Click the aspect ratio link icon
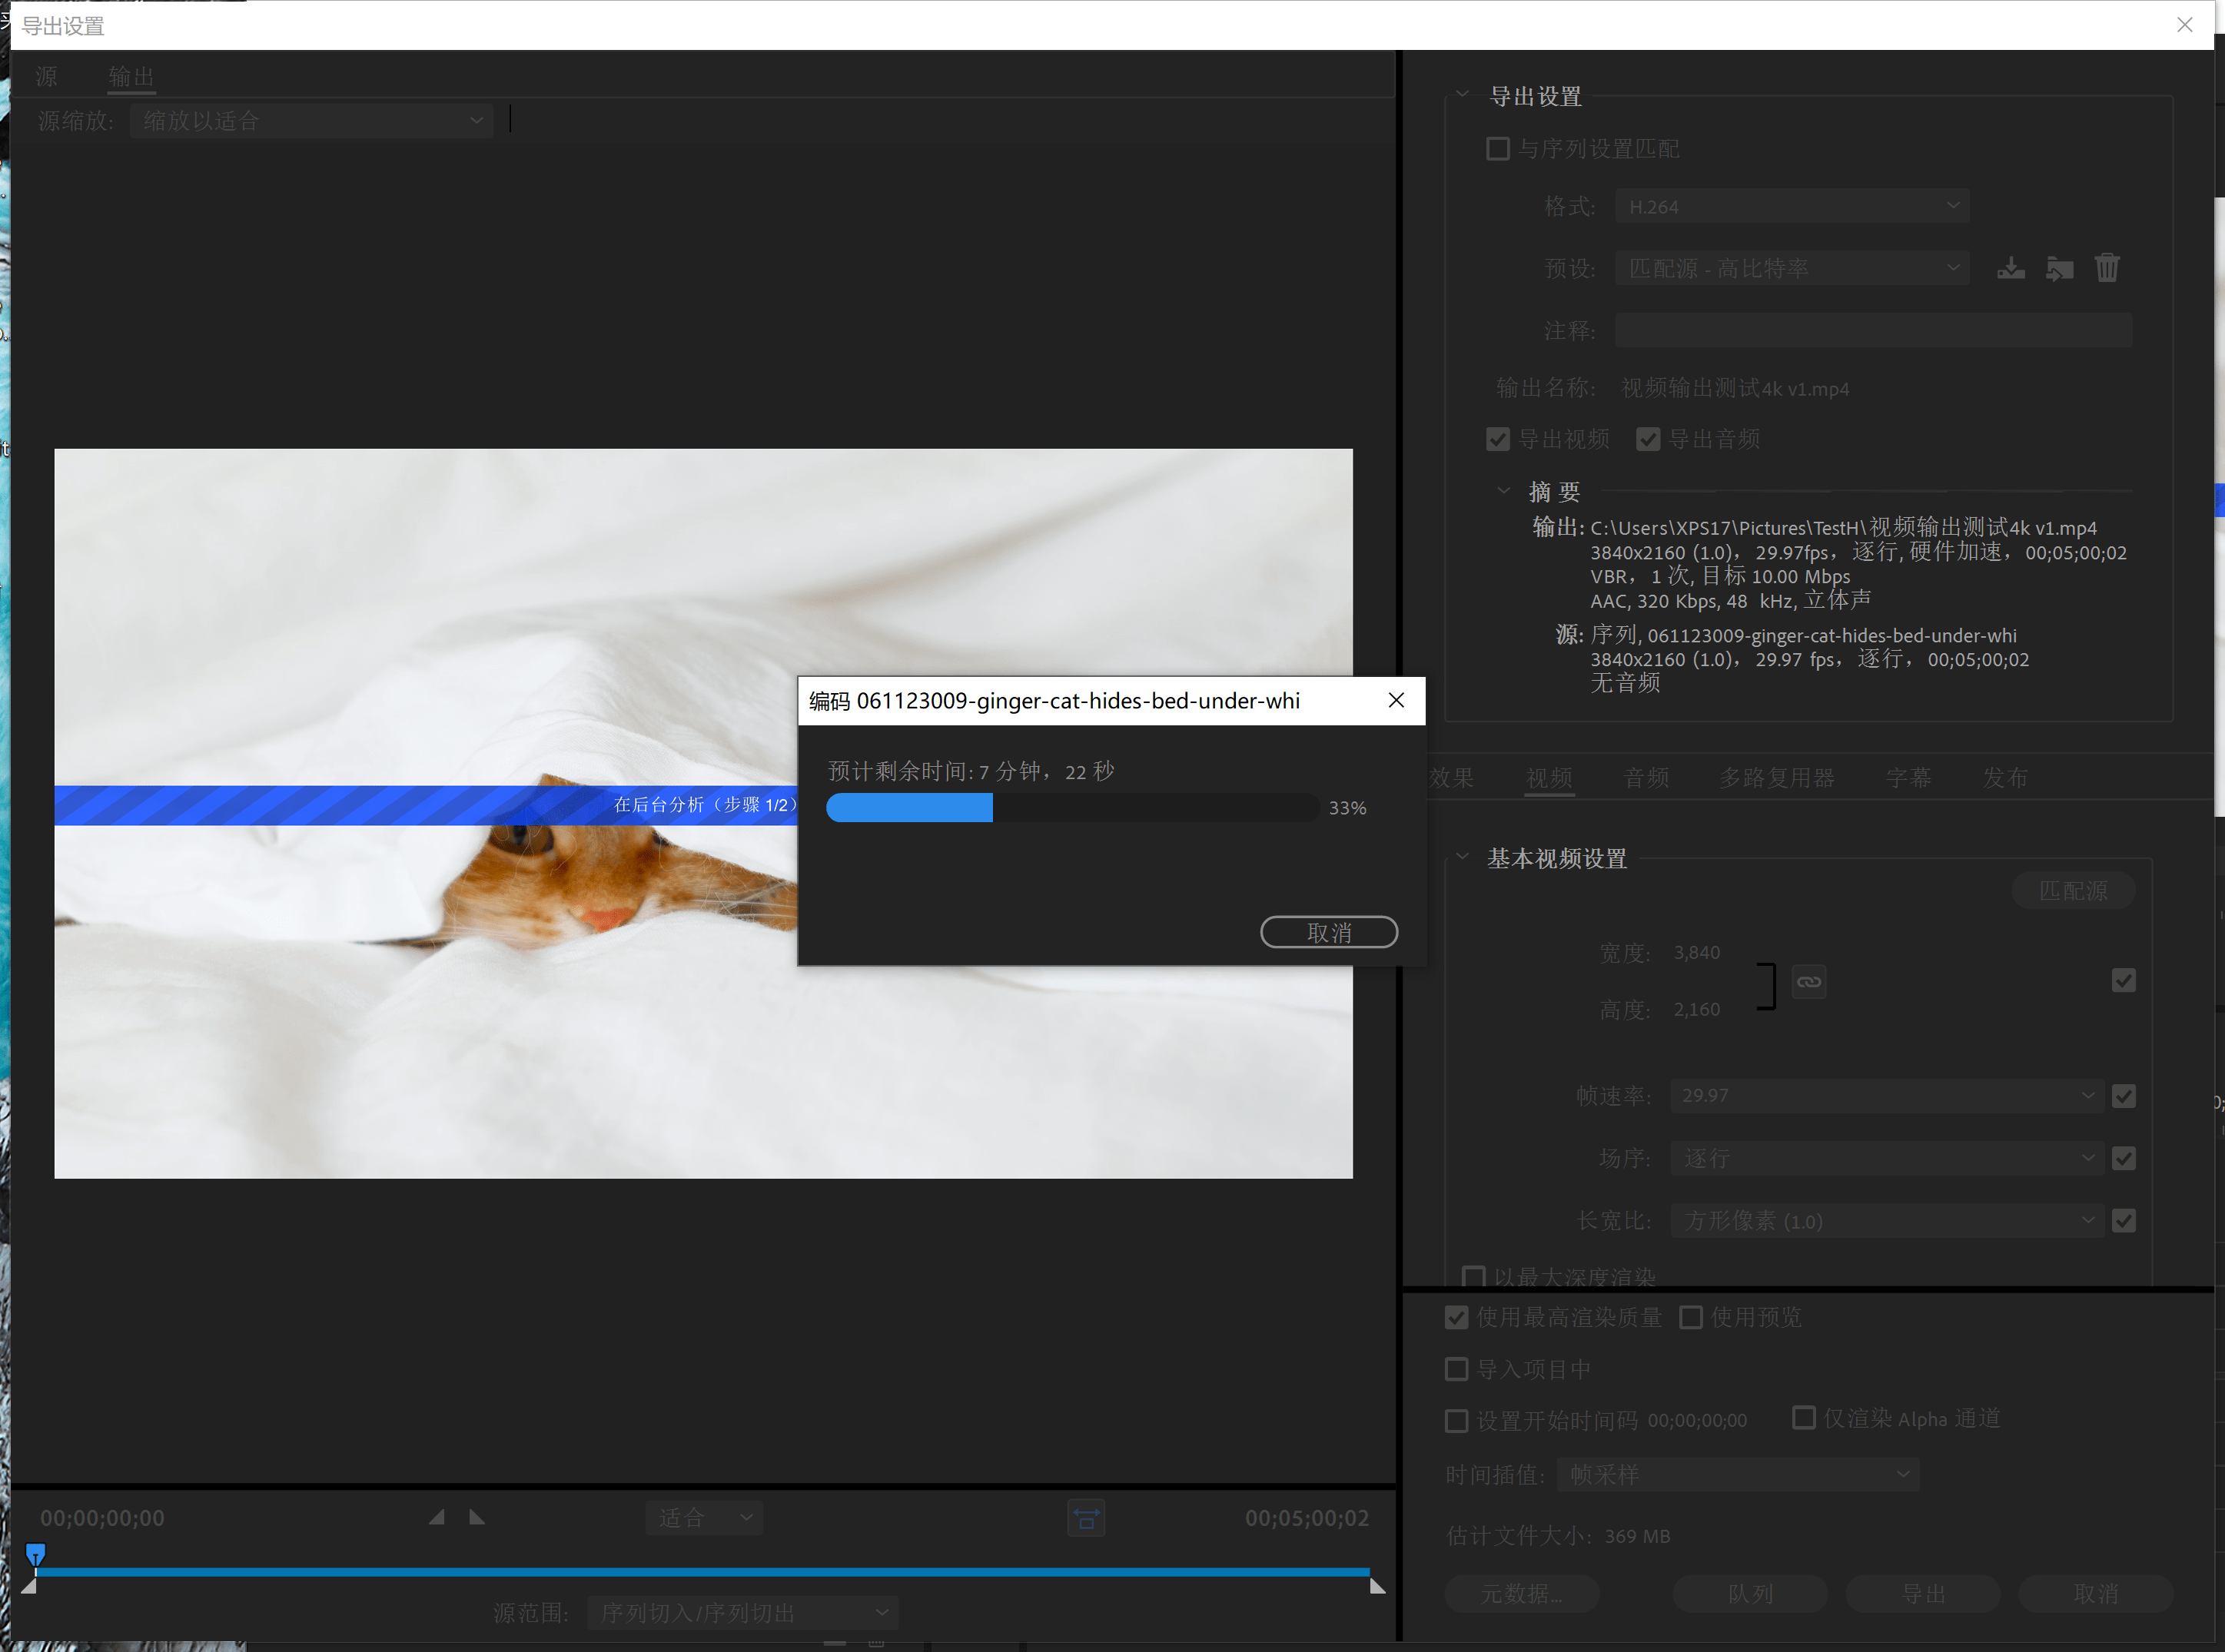Image resolution: width=2225 pixels, height=1652 pixels. click(x=1810, y=982)
